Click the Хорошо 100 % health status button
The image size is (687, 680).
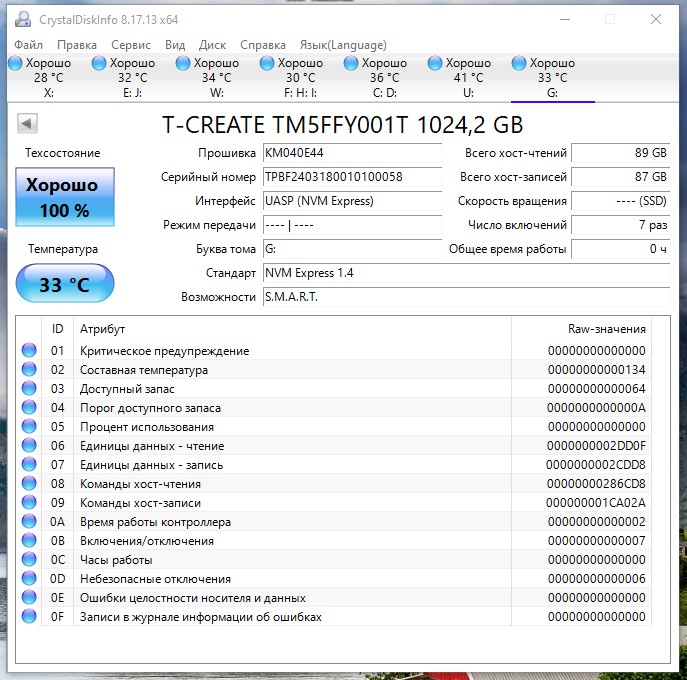click(65, 197)
